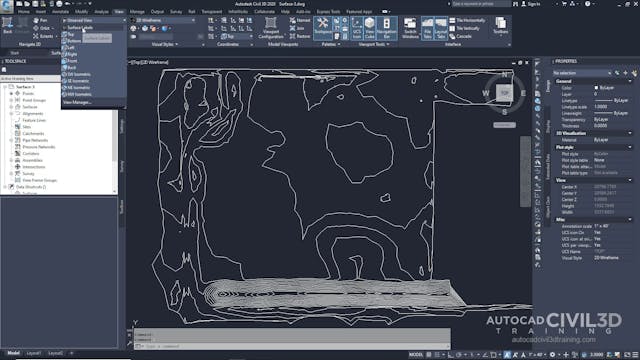This screenshot has height=360, width=640.
Task: Choose NE Isometric view
Action: pos(76,87)
